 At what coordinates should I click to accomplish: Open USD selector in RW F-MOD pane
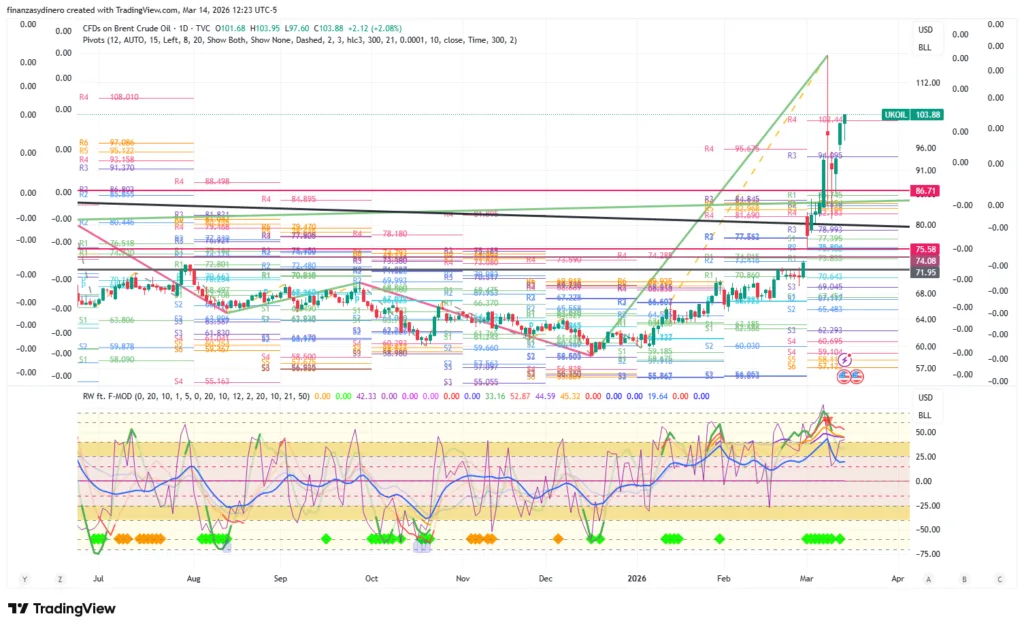925,397
